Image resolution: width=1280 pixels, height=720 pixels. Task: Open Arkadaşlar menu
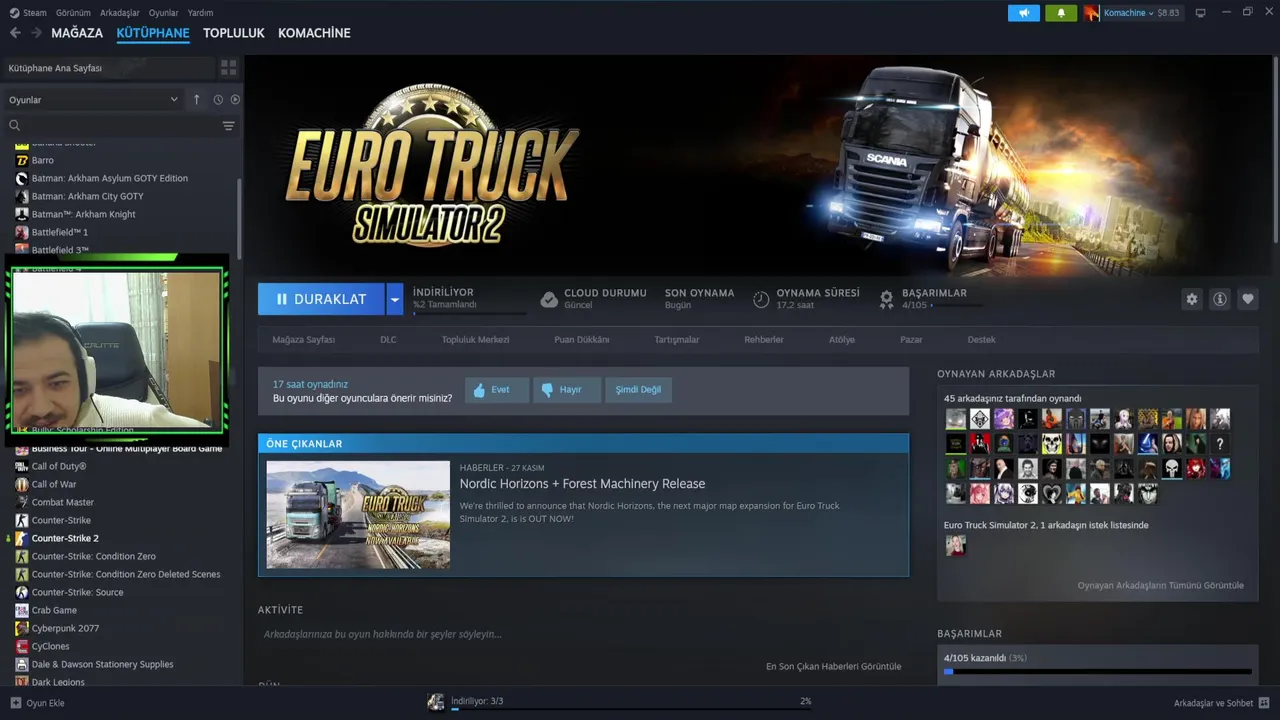coord(120,13)
